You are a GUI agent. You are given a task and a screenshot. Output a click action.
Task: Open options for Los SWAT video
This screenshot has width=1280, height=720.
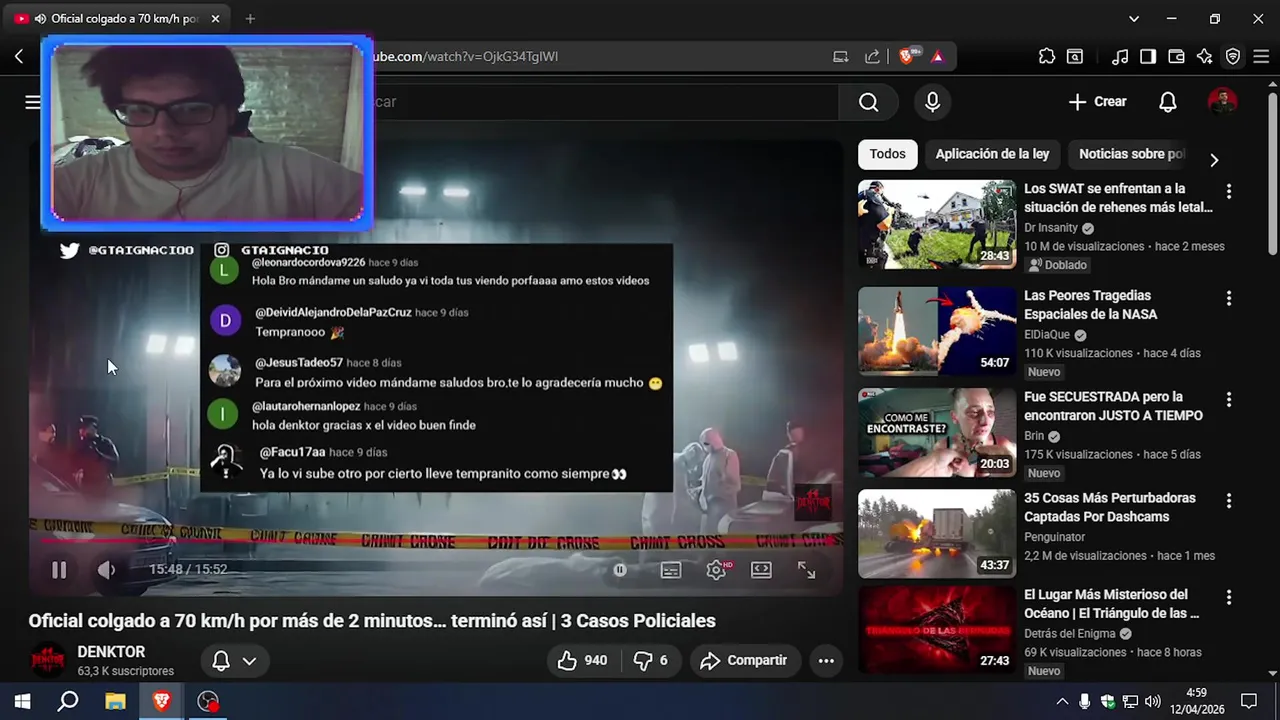(1228, 191)
